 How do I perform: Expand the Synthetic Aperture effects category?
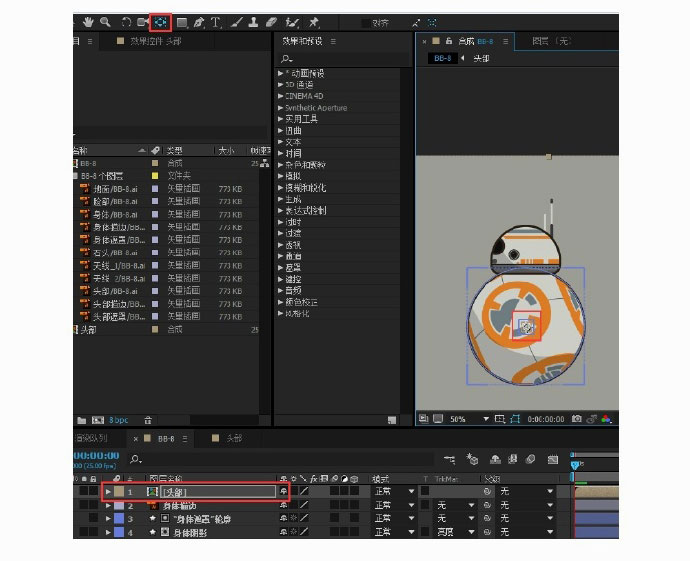(280, 107)
